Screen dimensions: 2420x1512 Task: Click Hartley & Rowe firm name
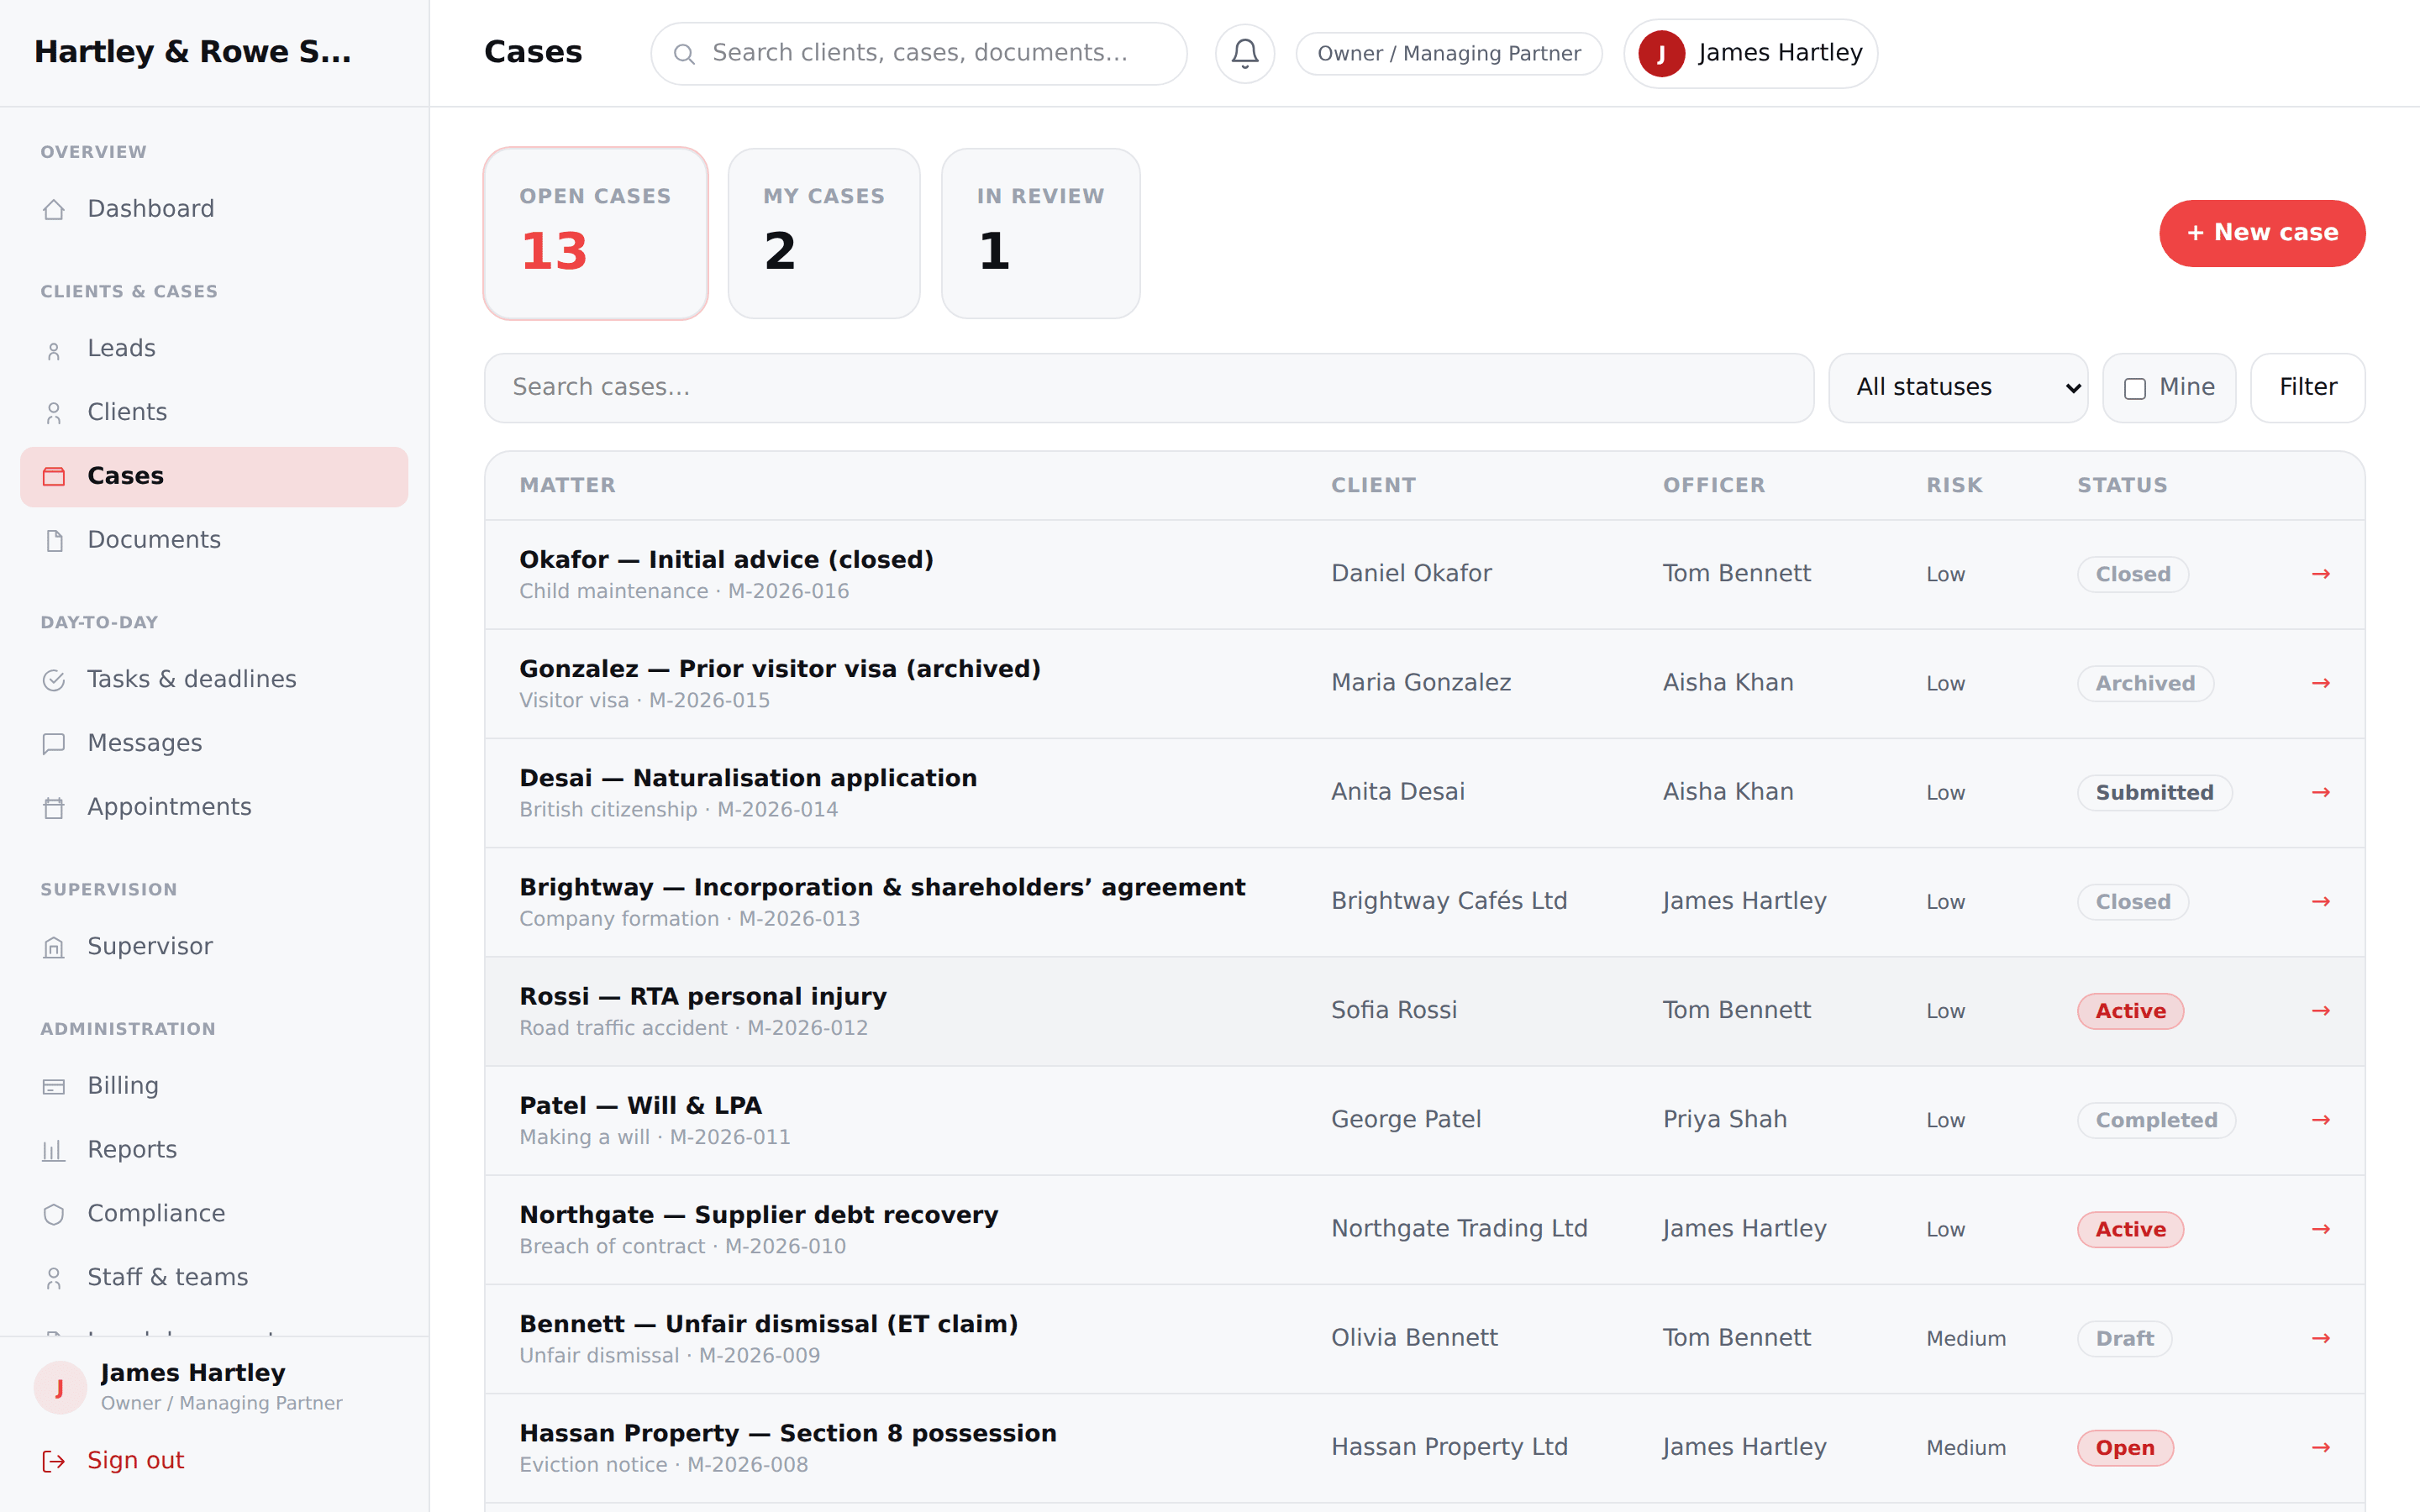193,52
